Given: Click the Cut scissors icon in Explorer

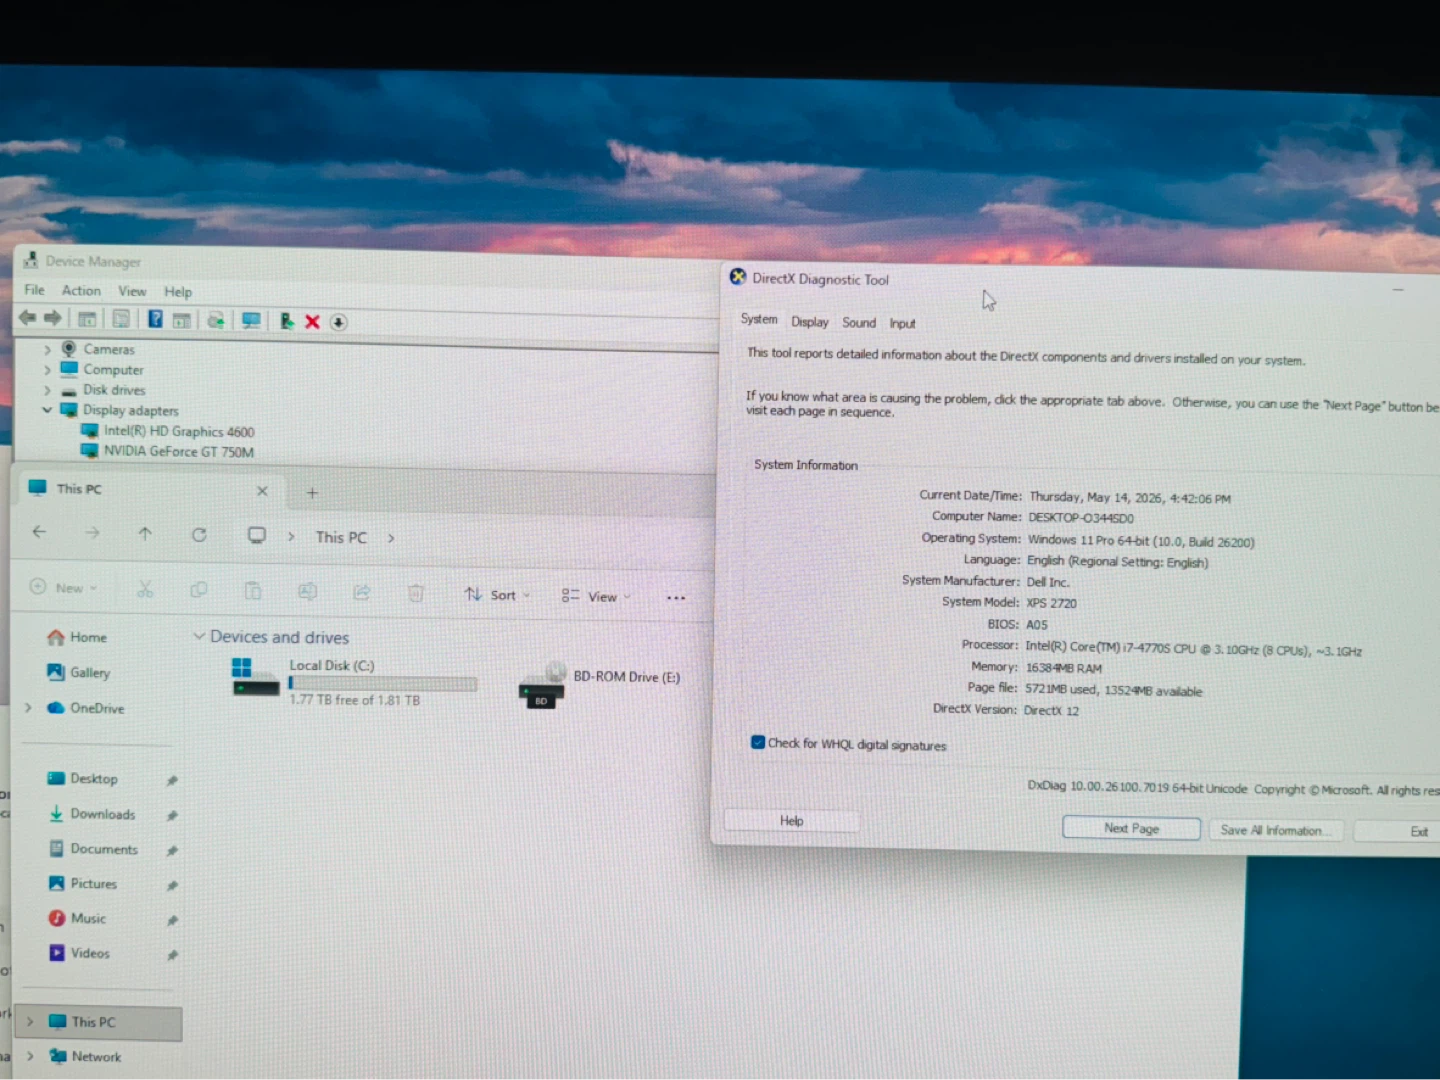Looking at the screenshot, I should pyautogui.click(x=145, y=589).
